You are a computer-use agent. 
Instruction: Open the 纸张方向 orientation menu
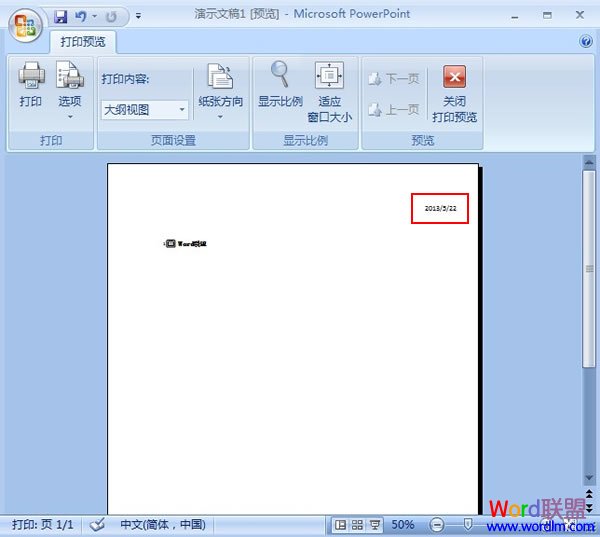(x=220, y=91)
